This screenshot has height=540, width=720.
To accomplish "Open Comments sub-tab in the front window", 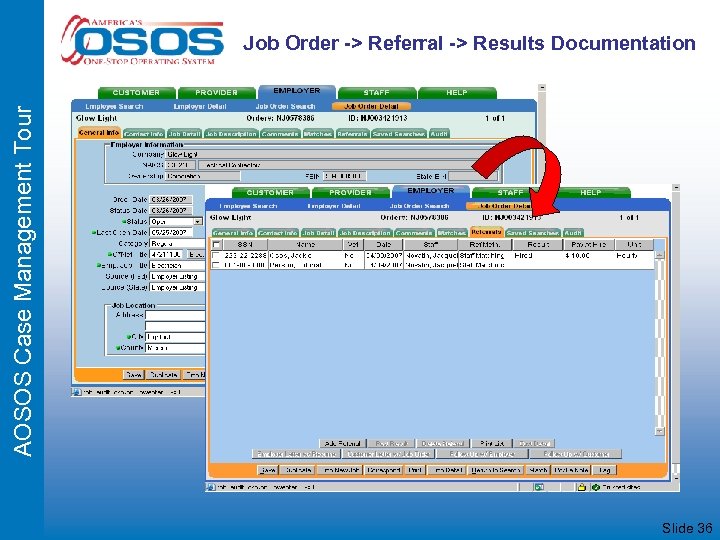I will (x=414, y=233).
